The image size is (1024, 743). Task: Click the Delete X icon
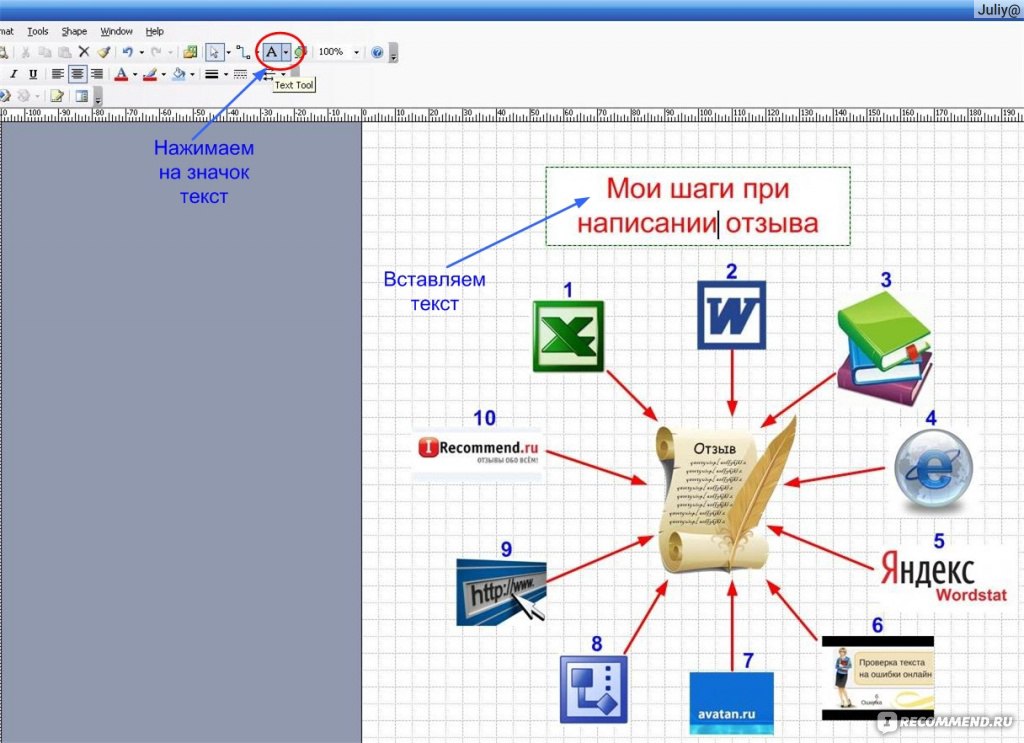[84, 52]
